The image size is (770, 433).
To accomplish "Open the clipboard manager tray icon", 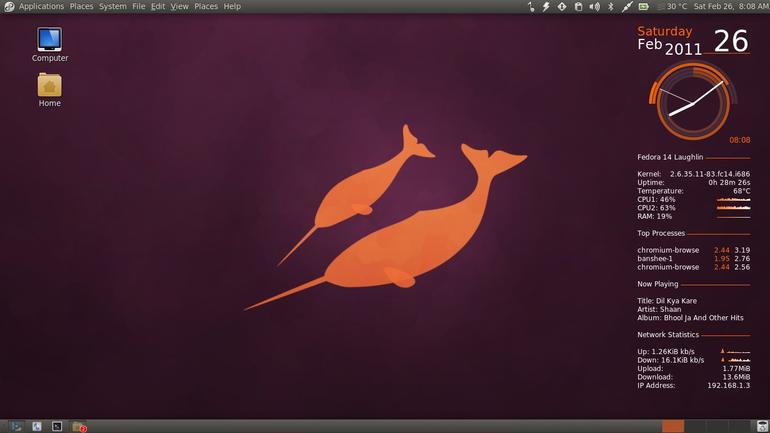I will tap(578, 6).
